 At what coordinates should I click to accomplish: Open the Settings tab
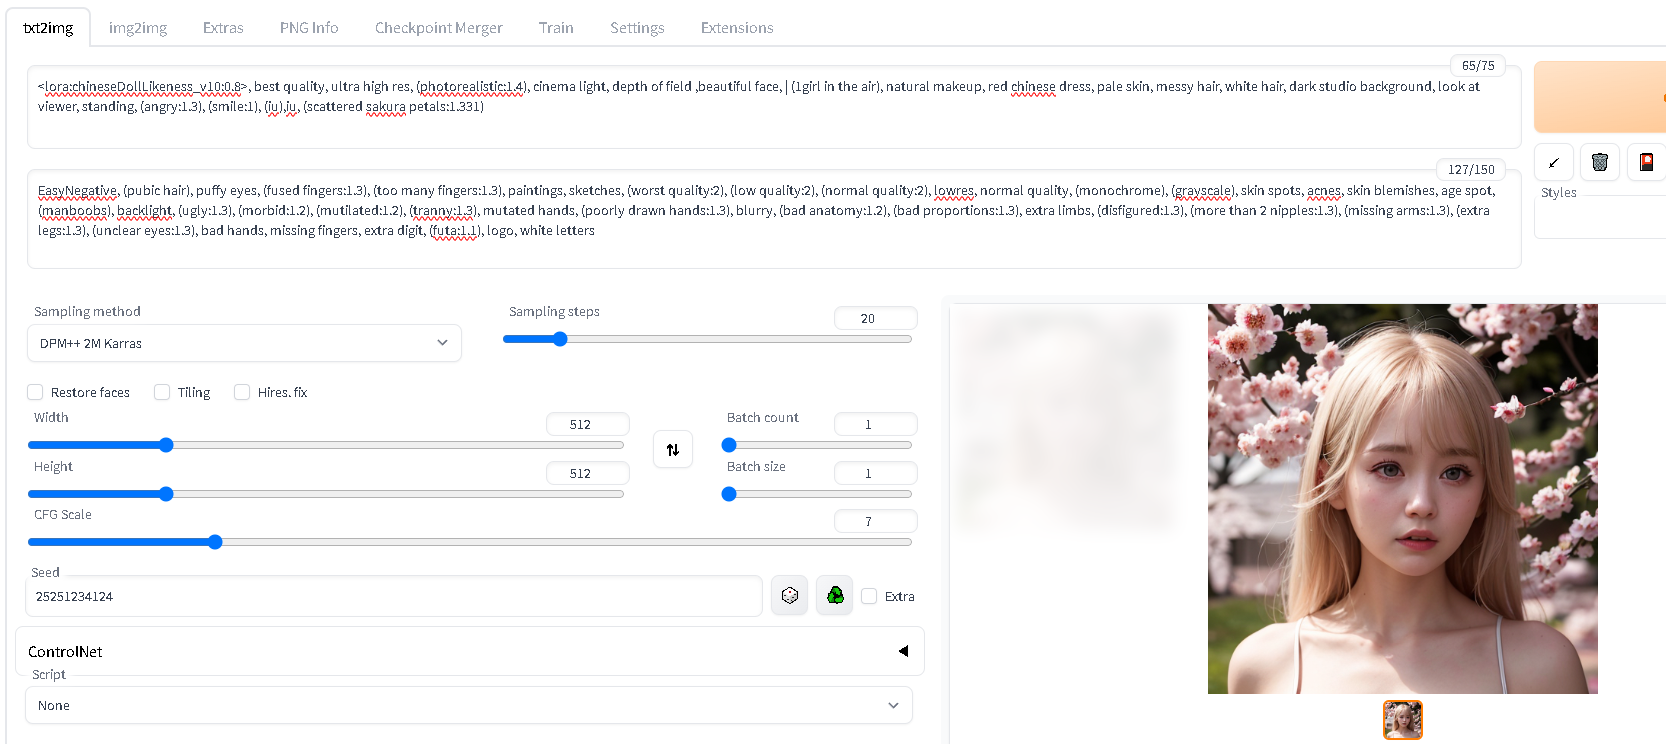(637, 28)
